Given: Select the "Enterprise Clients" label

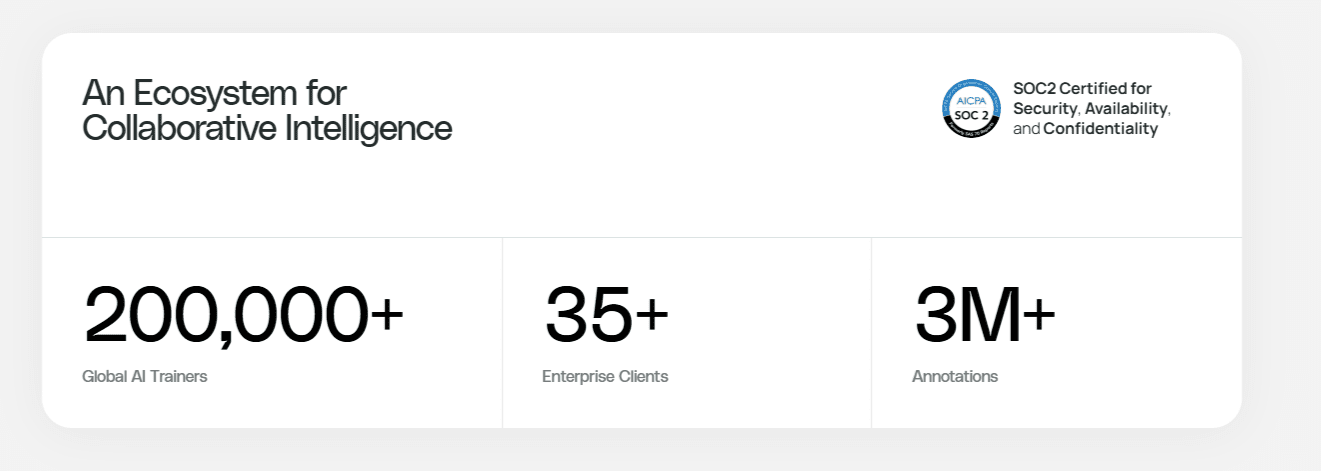Looking at the screenshot, I should (x=605, y=377).
